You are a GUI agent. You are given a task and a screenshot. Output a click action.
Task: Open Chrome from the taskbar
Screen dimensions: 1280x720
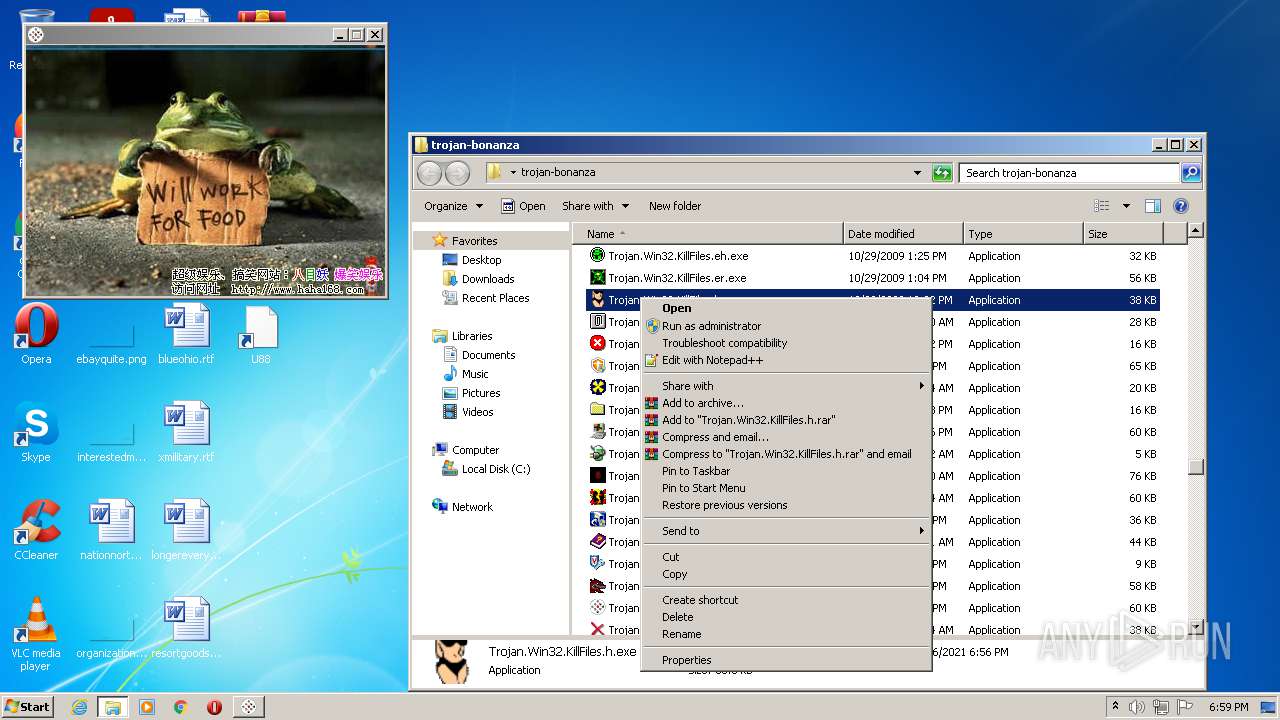click(x=181, y=707)
